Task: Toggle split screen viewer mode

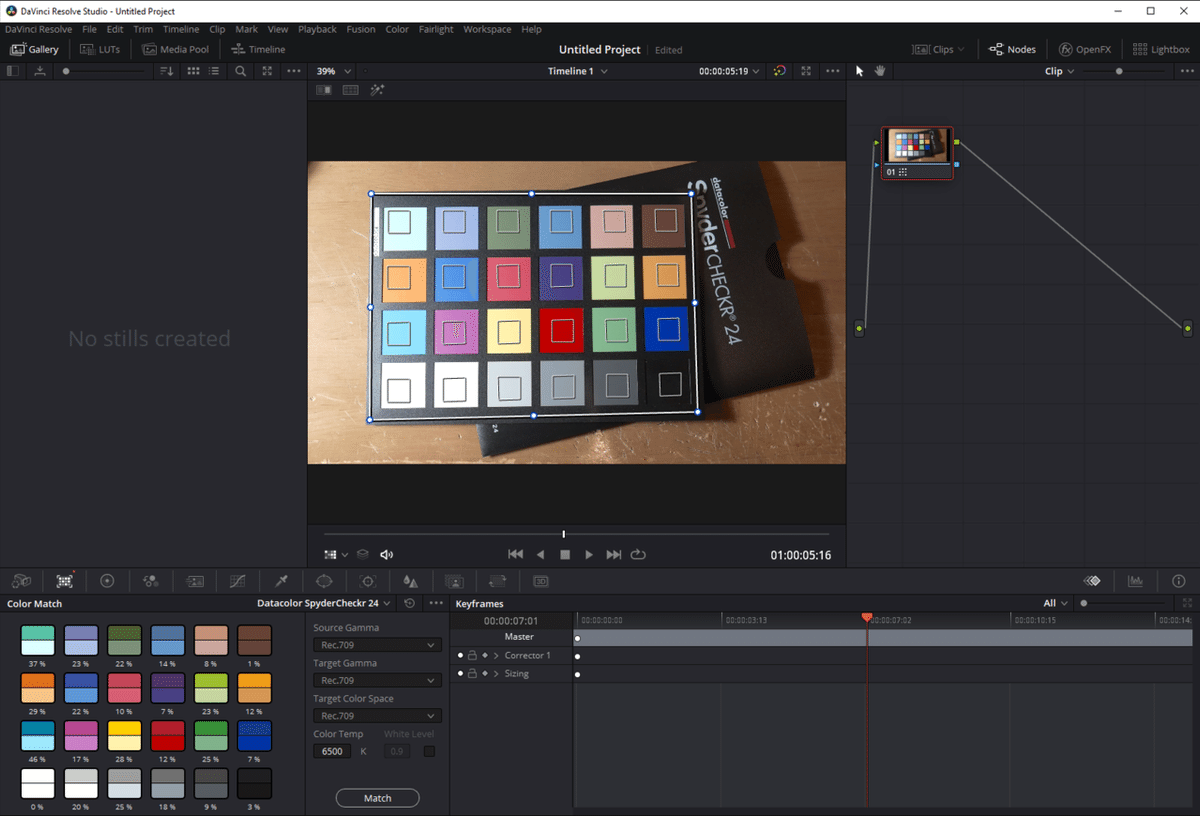Action: pos(350,90)
